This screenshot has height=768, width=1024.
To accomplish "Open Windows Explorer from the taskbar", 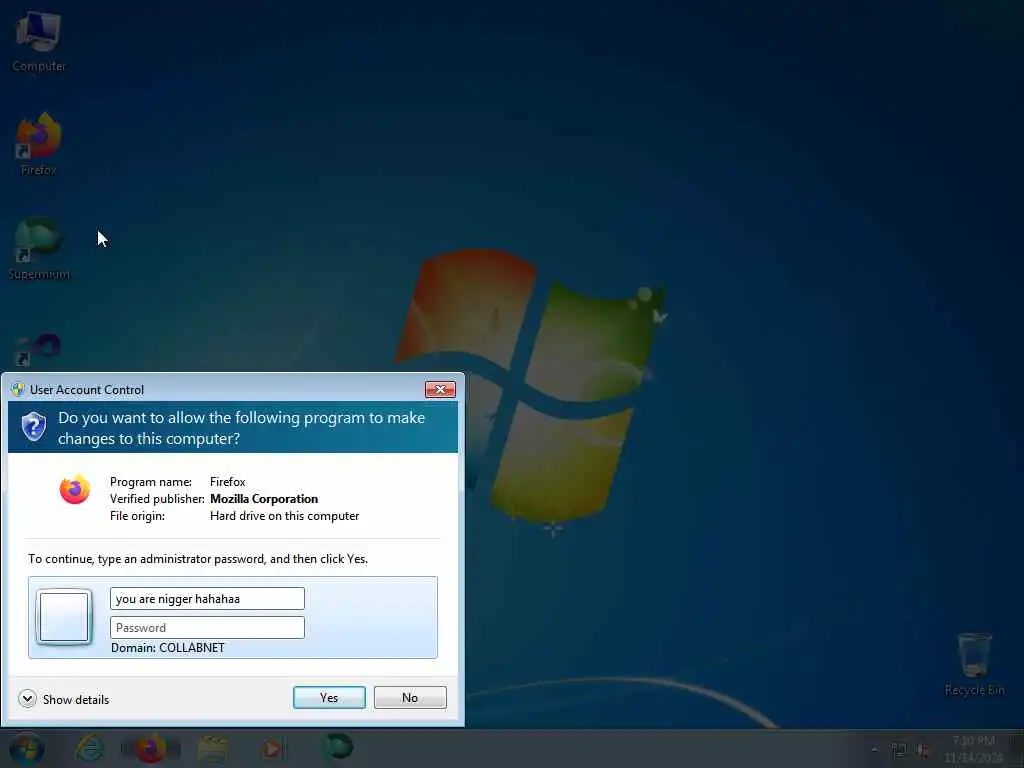I will coord(212,748).
